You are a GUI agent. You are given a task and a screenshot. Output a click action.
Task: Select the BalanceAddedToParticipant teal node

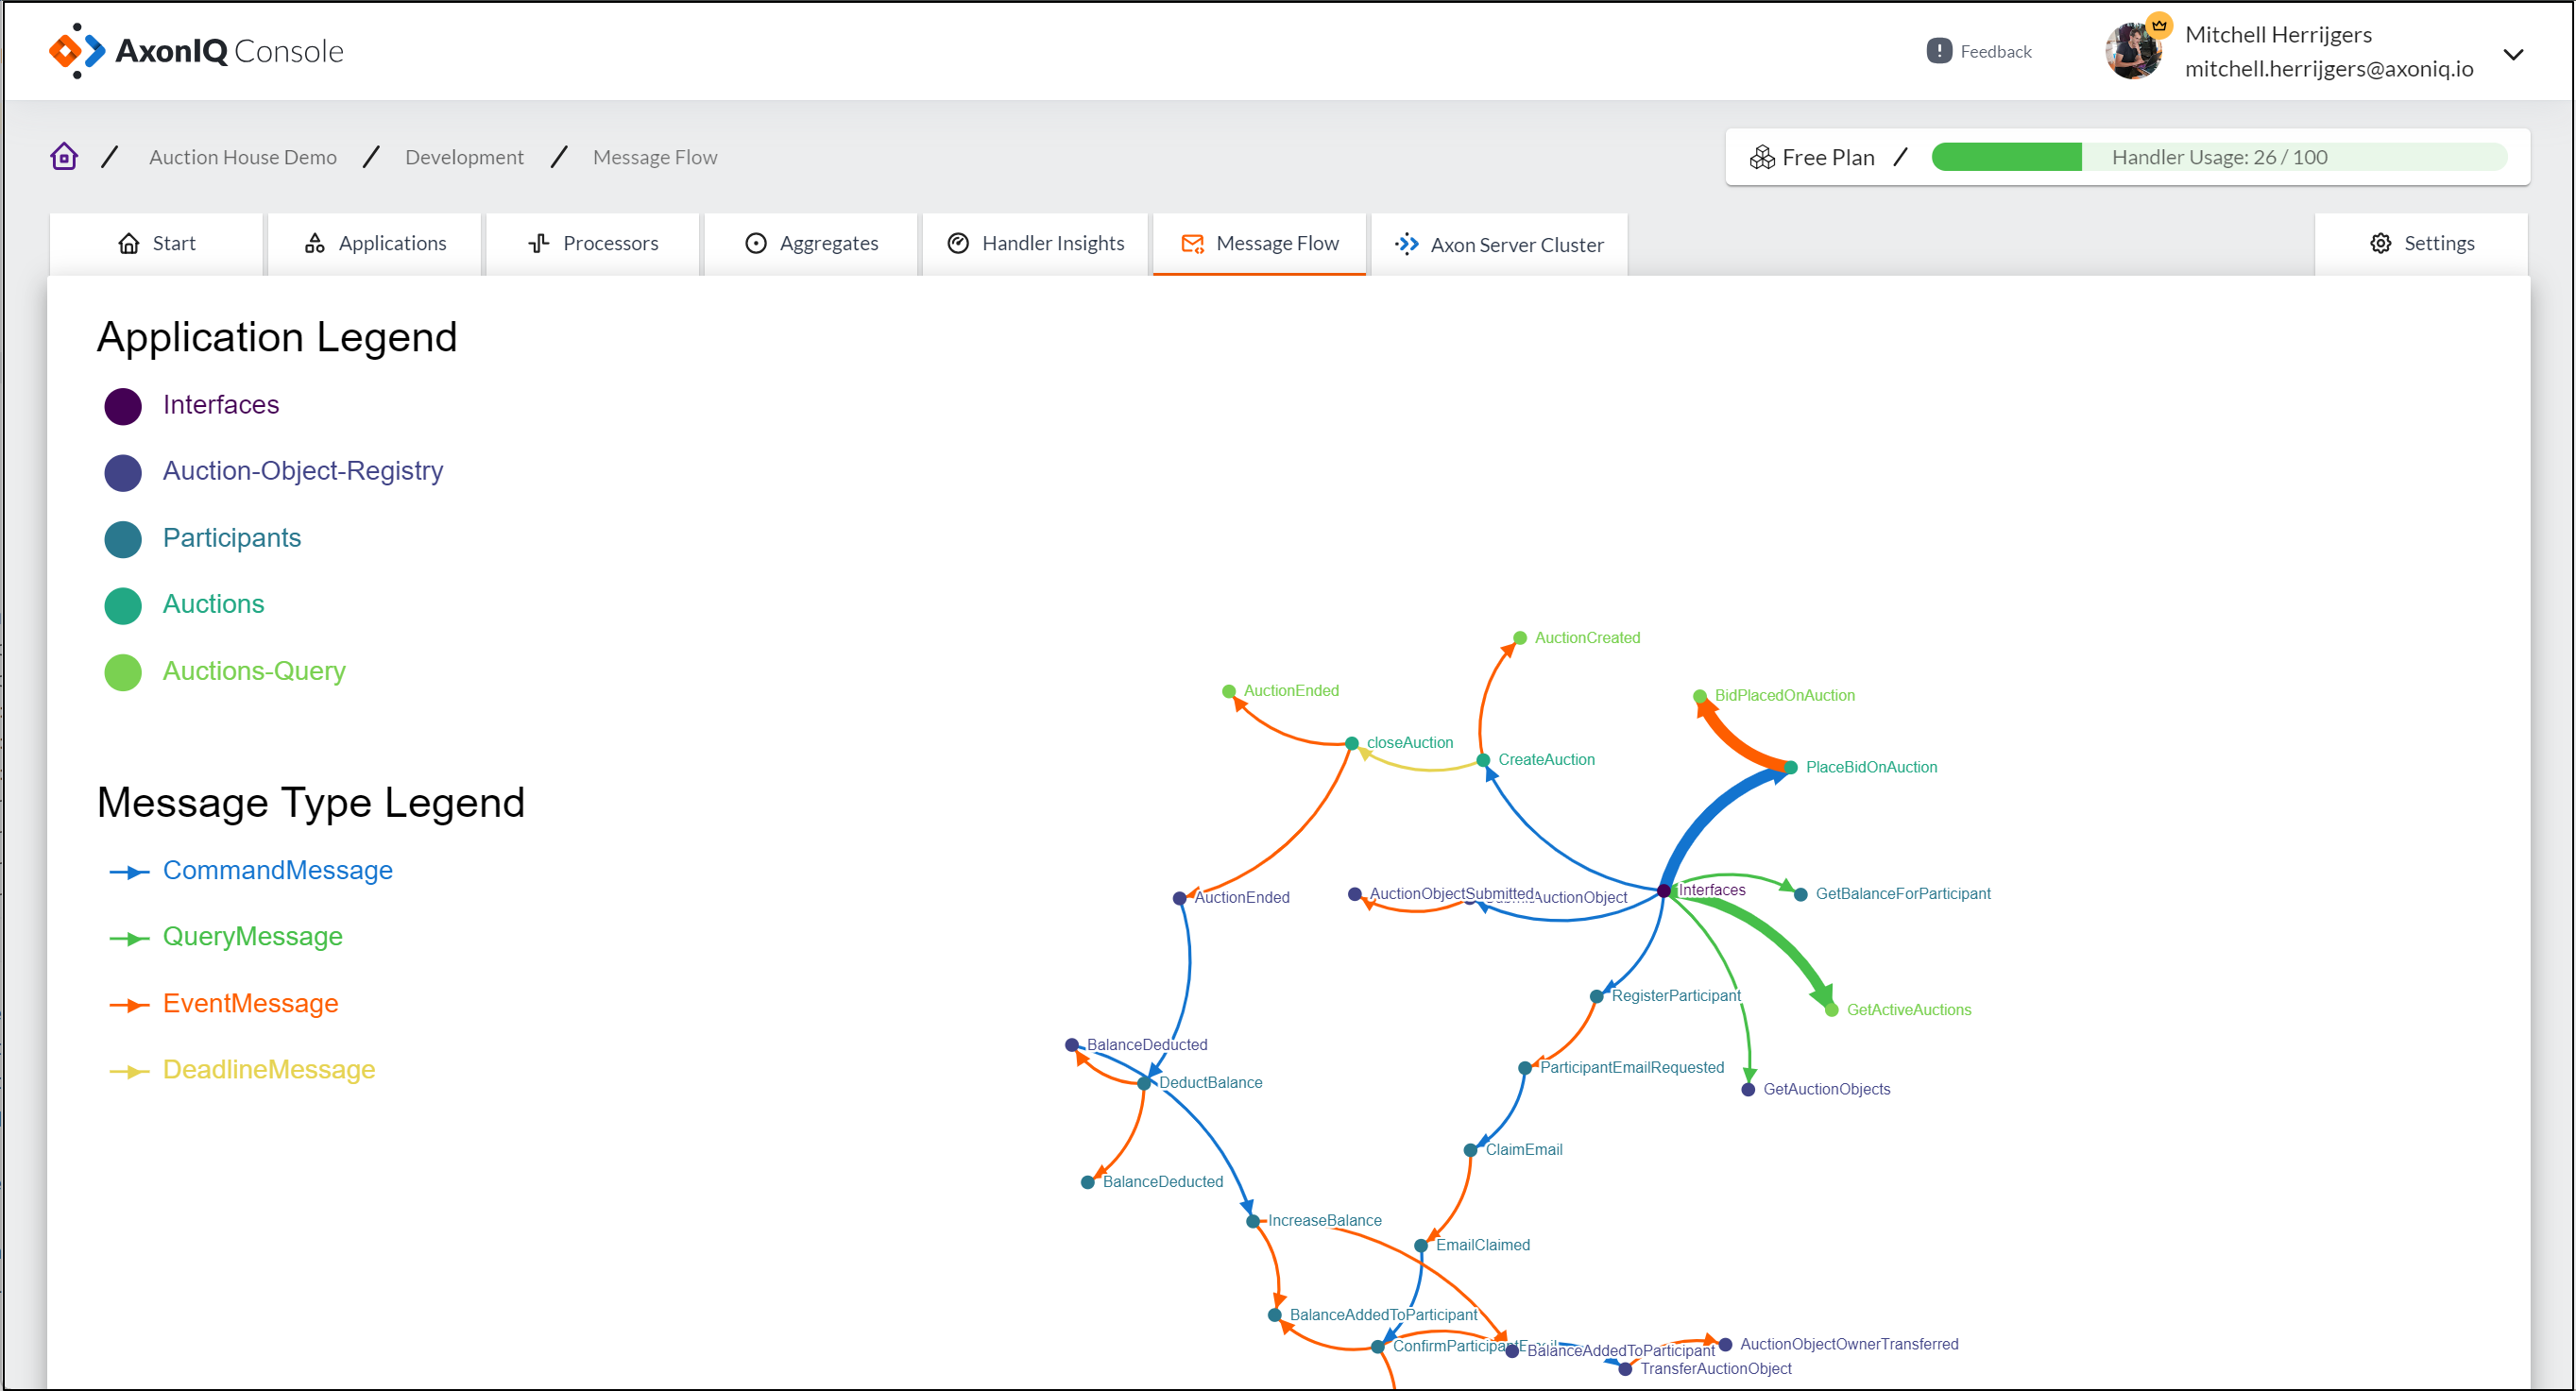click(x=1273, y=1314)
